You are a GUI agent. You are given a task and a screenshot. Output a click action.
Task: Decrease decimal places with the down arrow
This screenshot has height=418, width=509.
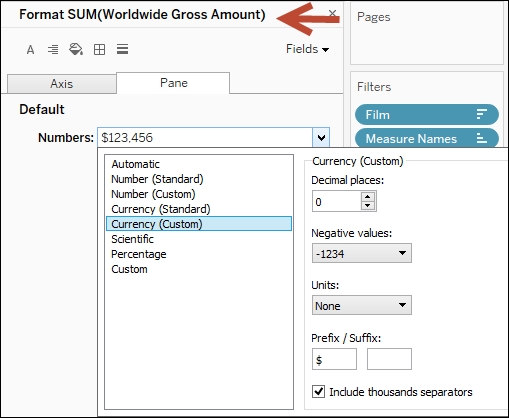(367, 205)
